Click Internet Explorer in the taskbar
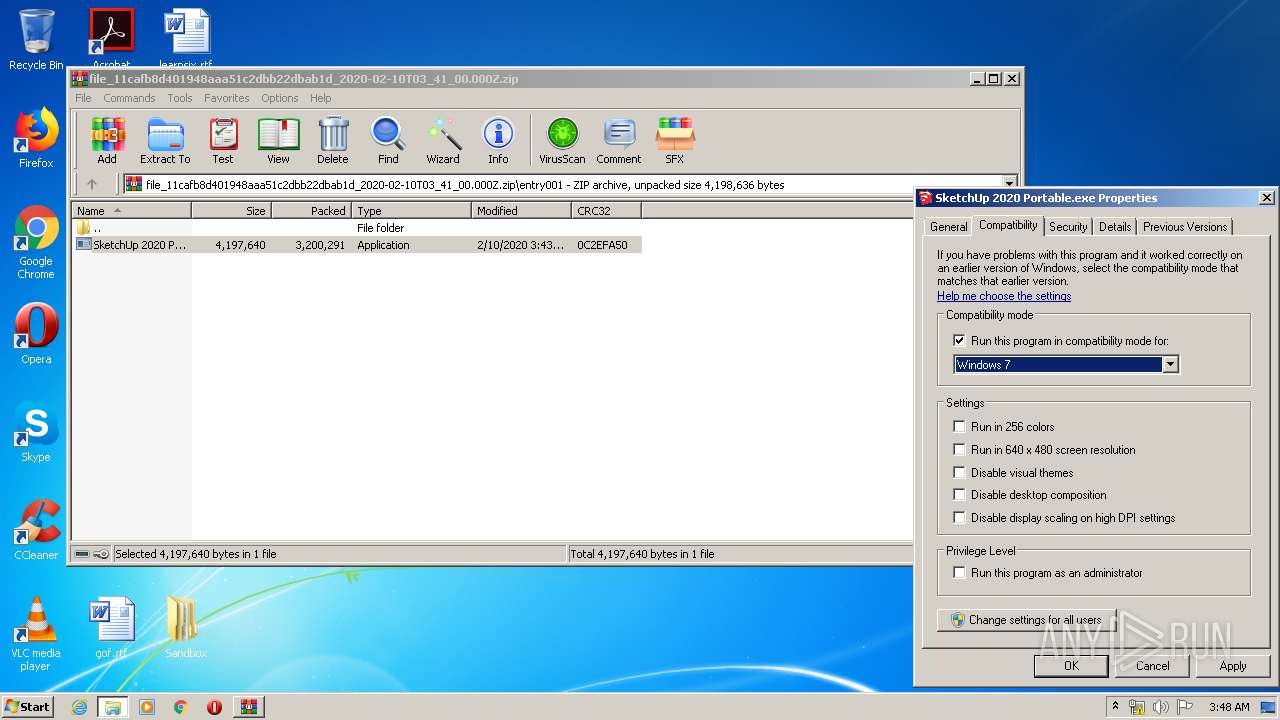The image size is (1280, 720). (x=79, y=707)
